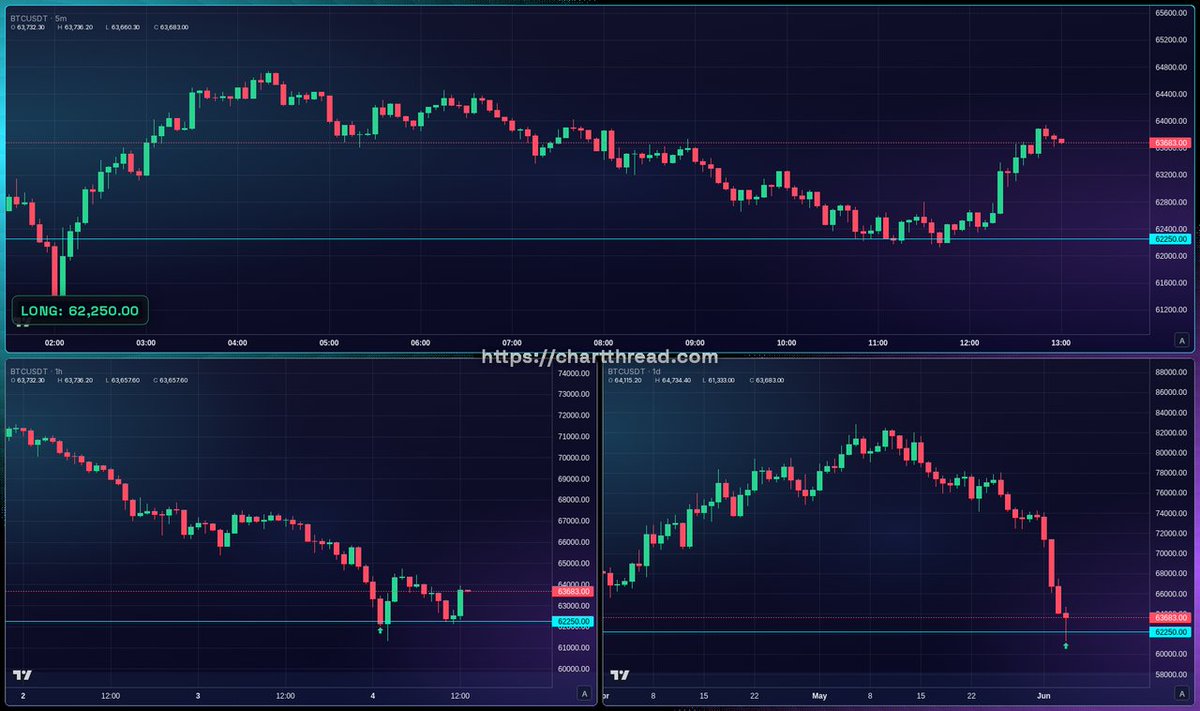Viewport: 1200px width, 711px height.
Task: Click the 11:00 time label on 5m chart
Action: pos(878,342)
